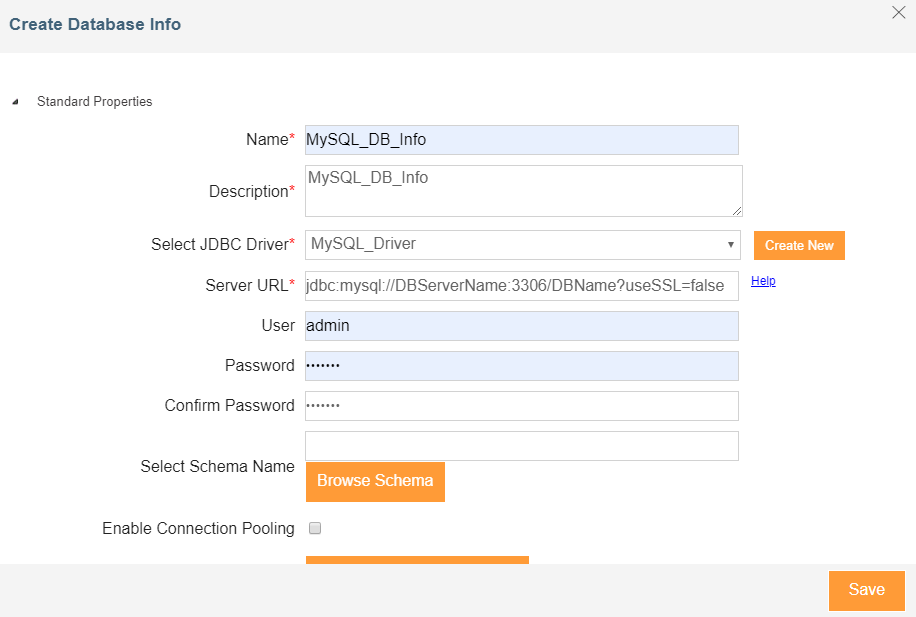Click inside the Description text area
The image size is (916, 617).
click(523, 191)
